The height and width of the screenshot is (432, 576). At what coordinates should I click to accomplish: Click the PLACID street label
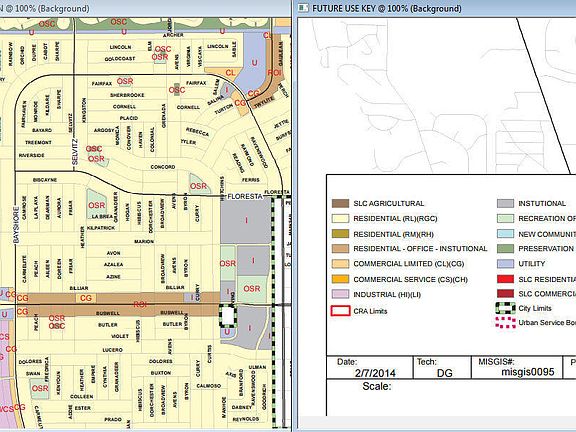point(129,118)
